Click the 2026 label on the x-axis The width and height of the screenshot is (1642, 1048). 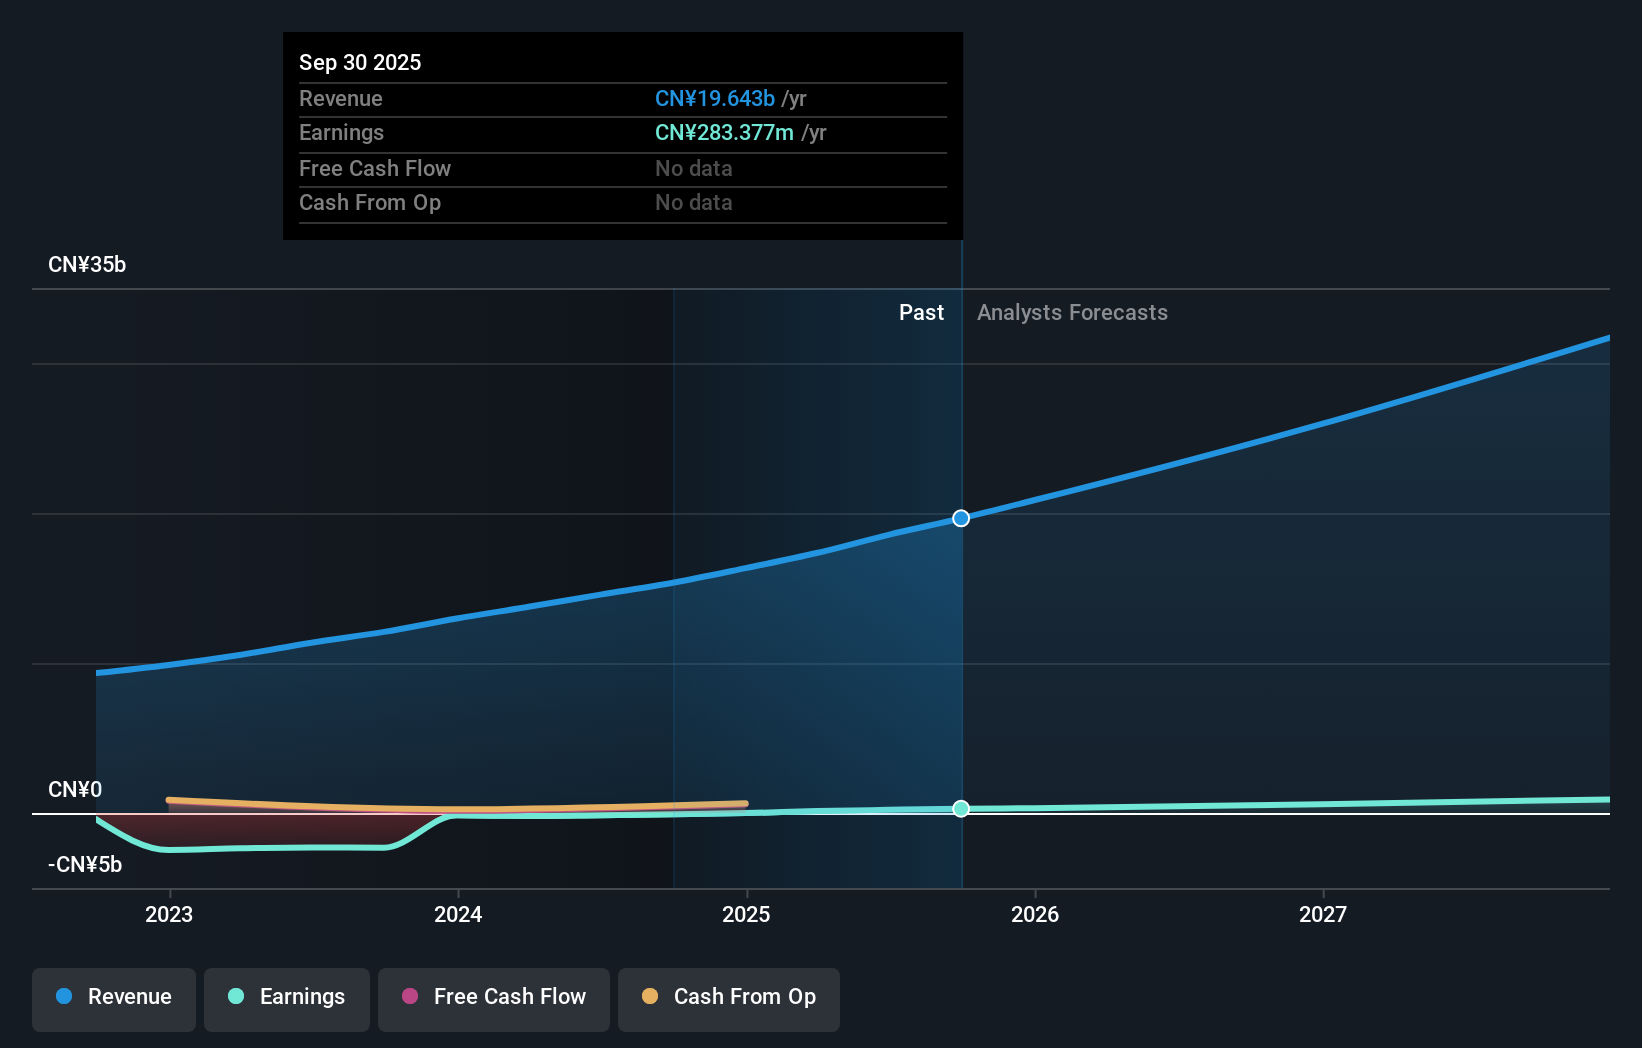1036,914
